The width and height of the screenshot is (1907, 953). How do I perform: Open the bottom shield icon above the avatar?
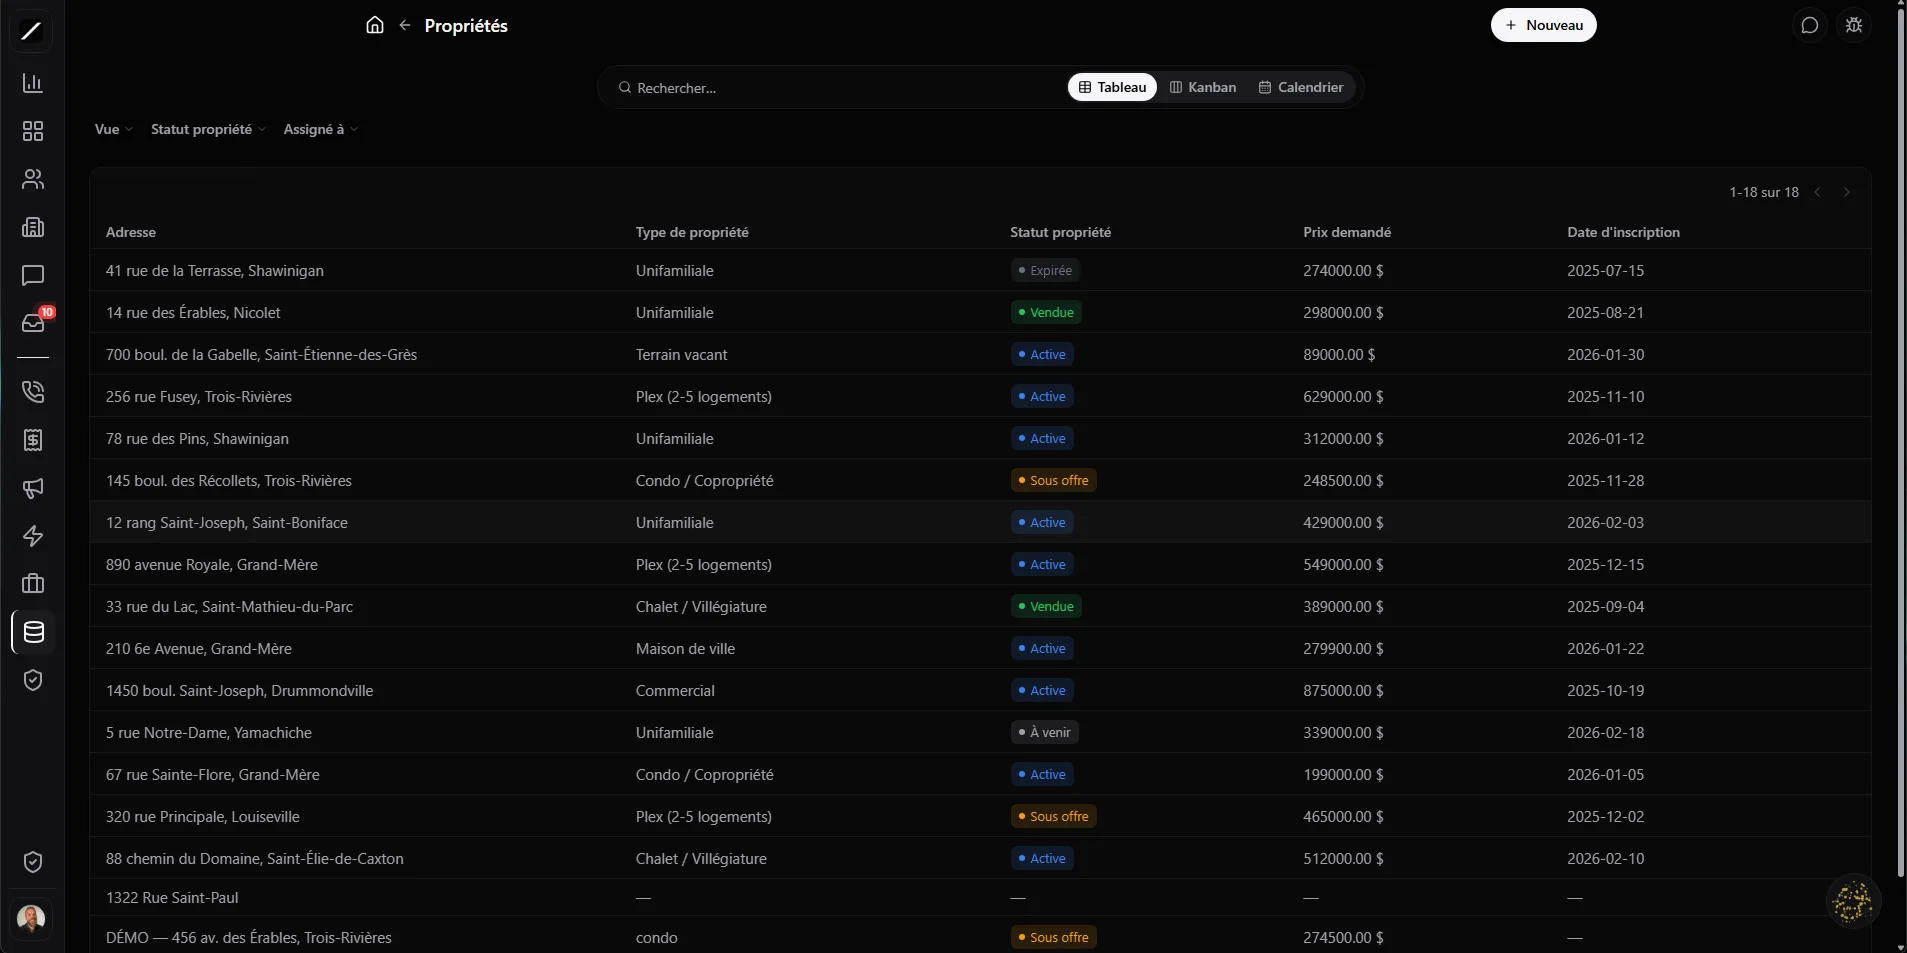[33, 862]
